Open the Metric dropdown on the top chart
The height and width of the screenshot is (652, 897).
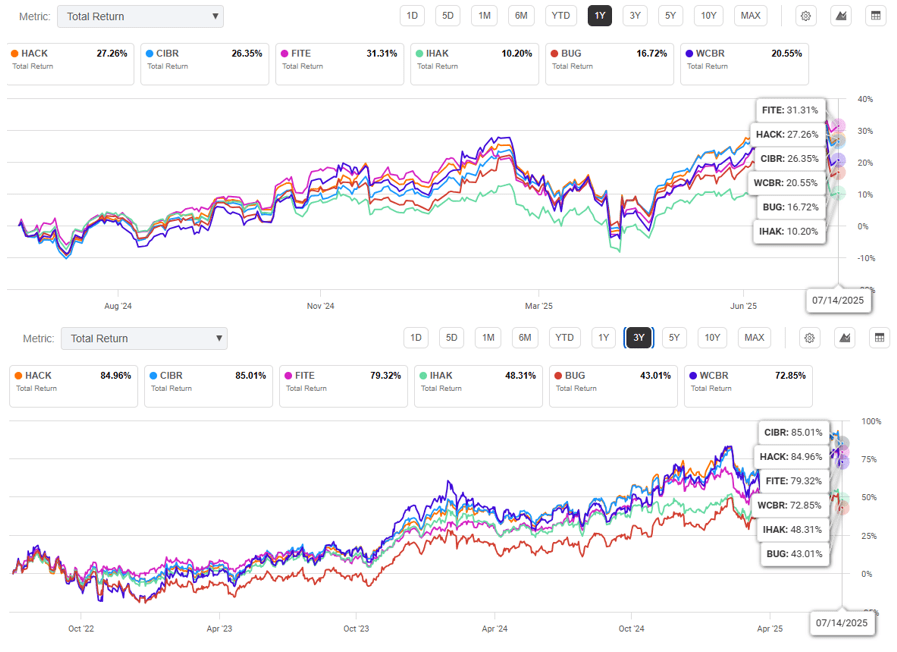point(140,16)
